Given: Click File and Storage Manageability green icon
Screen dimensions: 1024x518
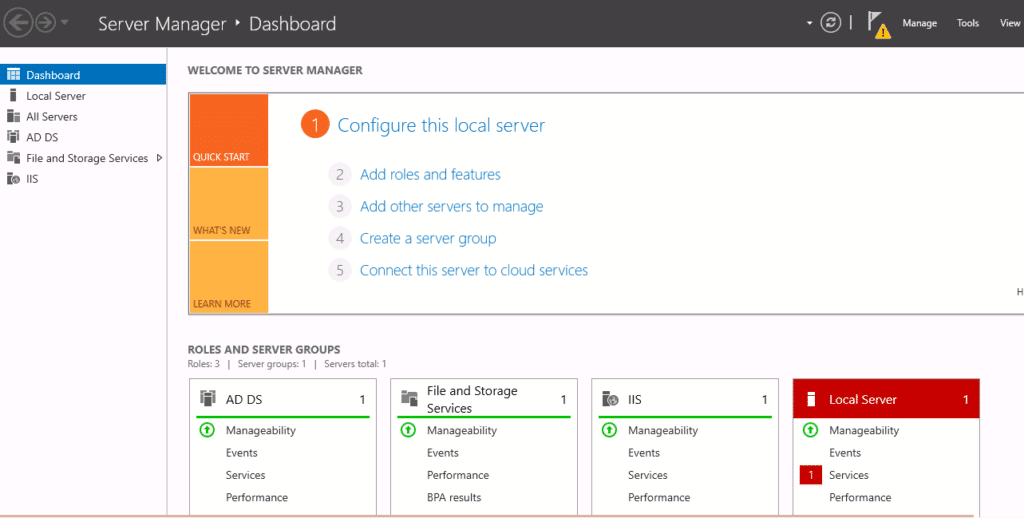Looking at the screenshot, I should coord(408,430).
